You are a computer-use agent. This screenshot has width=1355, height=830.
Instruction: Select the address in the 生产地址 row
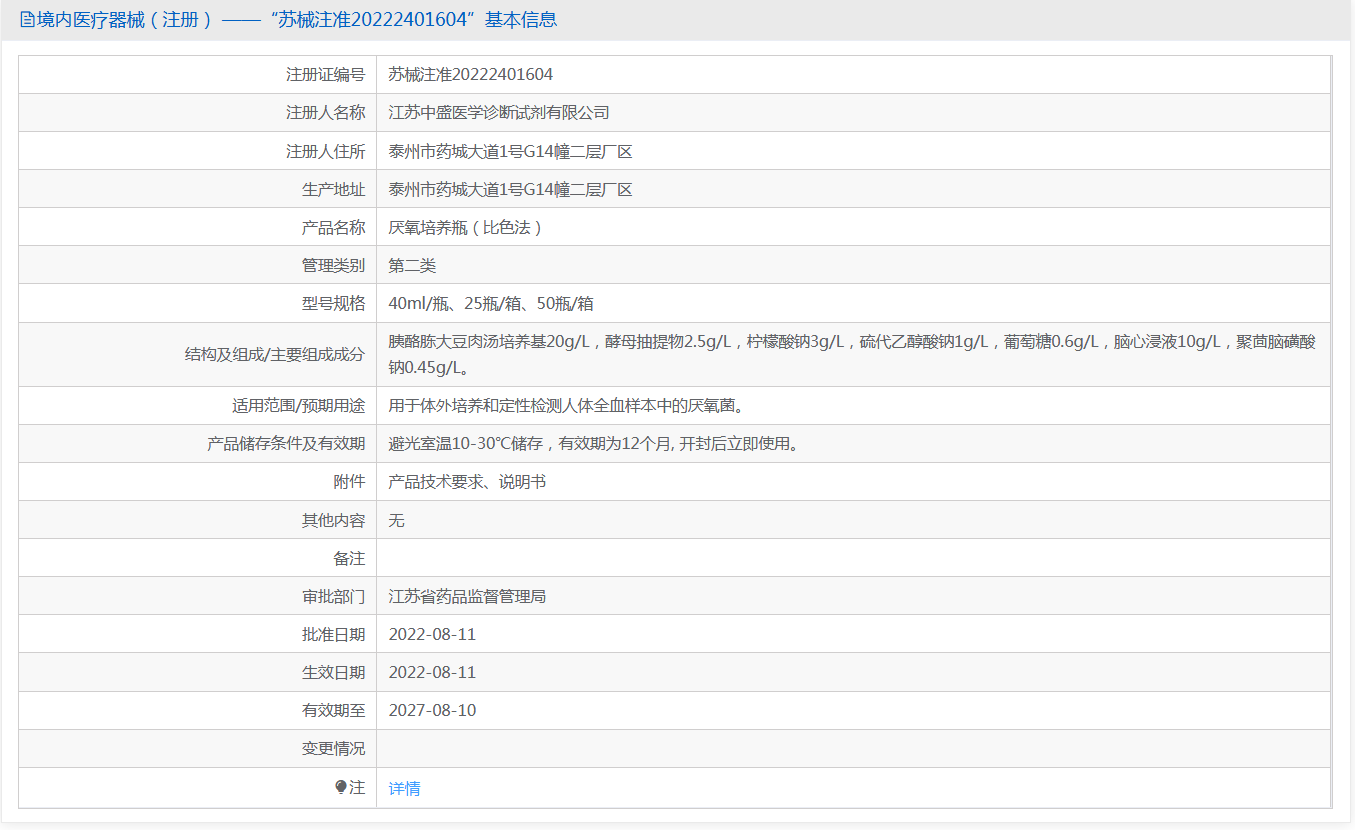(x=511, y=189)
